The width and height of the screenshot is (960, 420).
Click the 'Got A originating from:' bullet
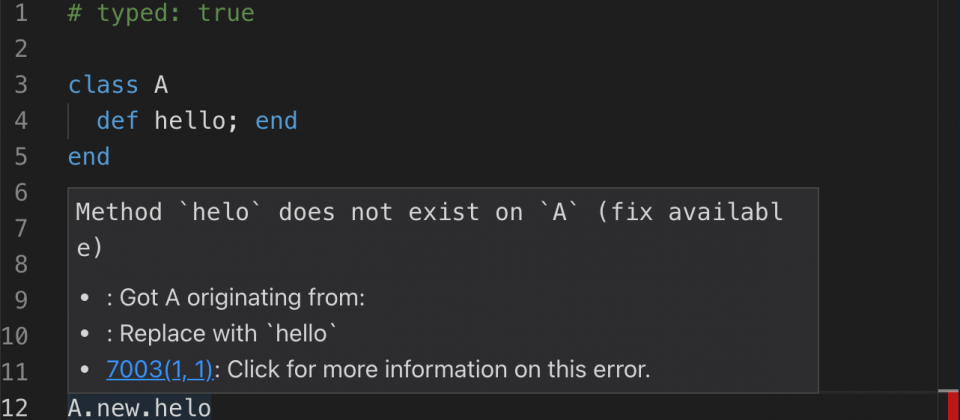tap(242, 298)
